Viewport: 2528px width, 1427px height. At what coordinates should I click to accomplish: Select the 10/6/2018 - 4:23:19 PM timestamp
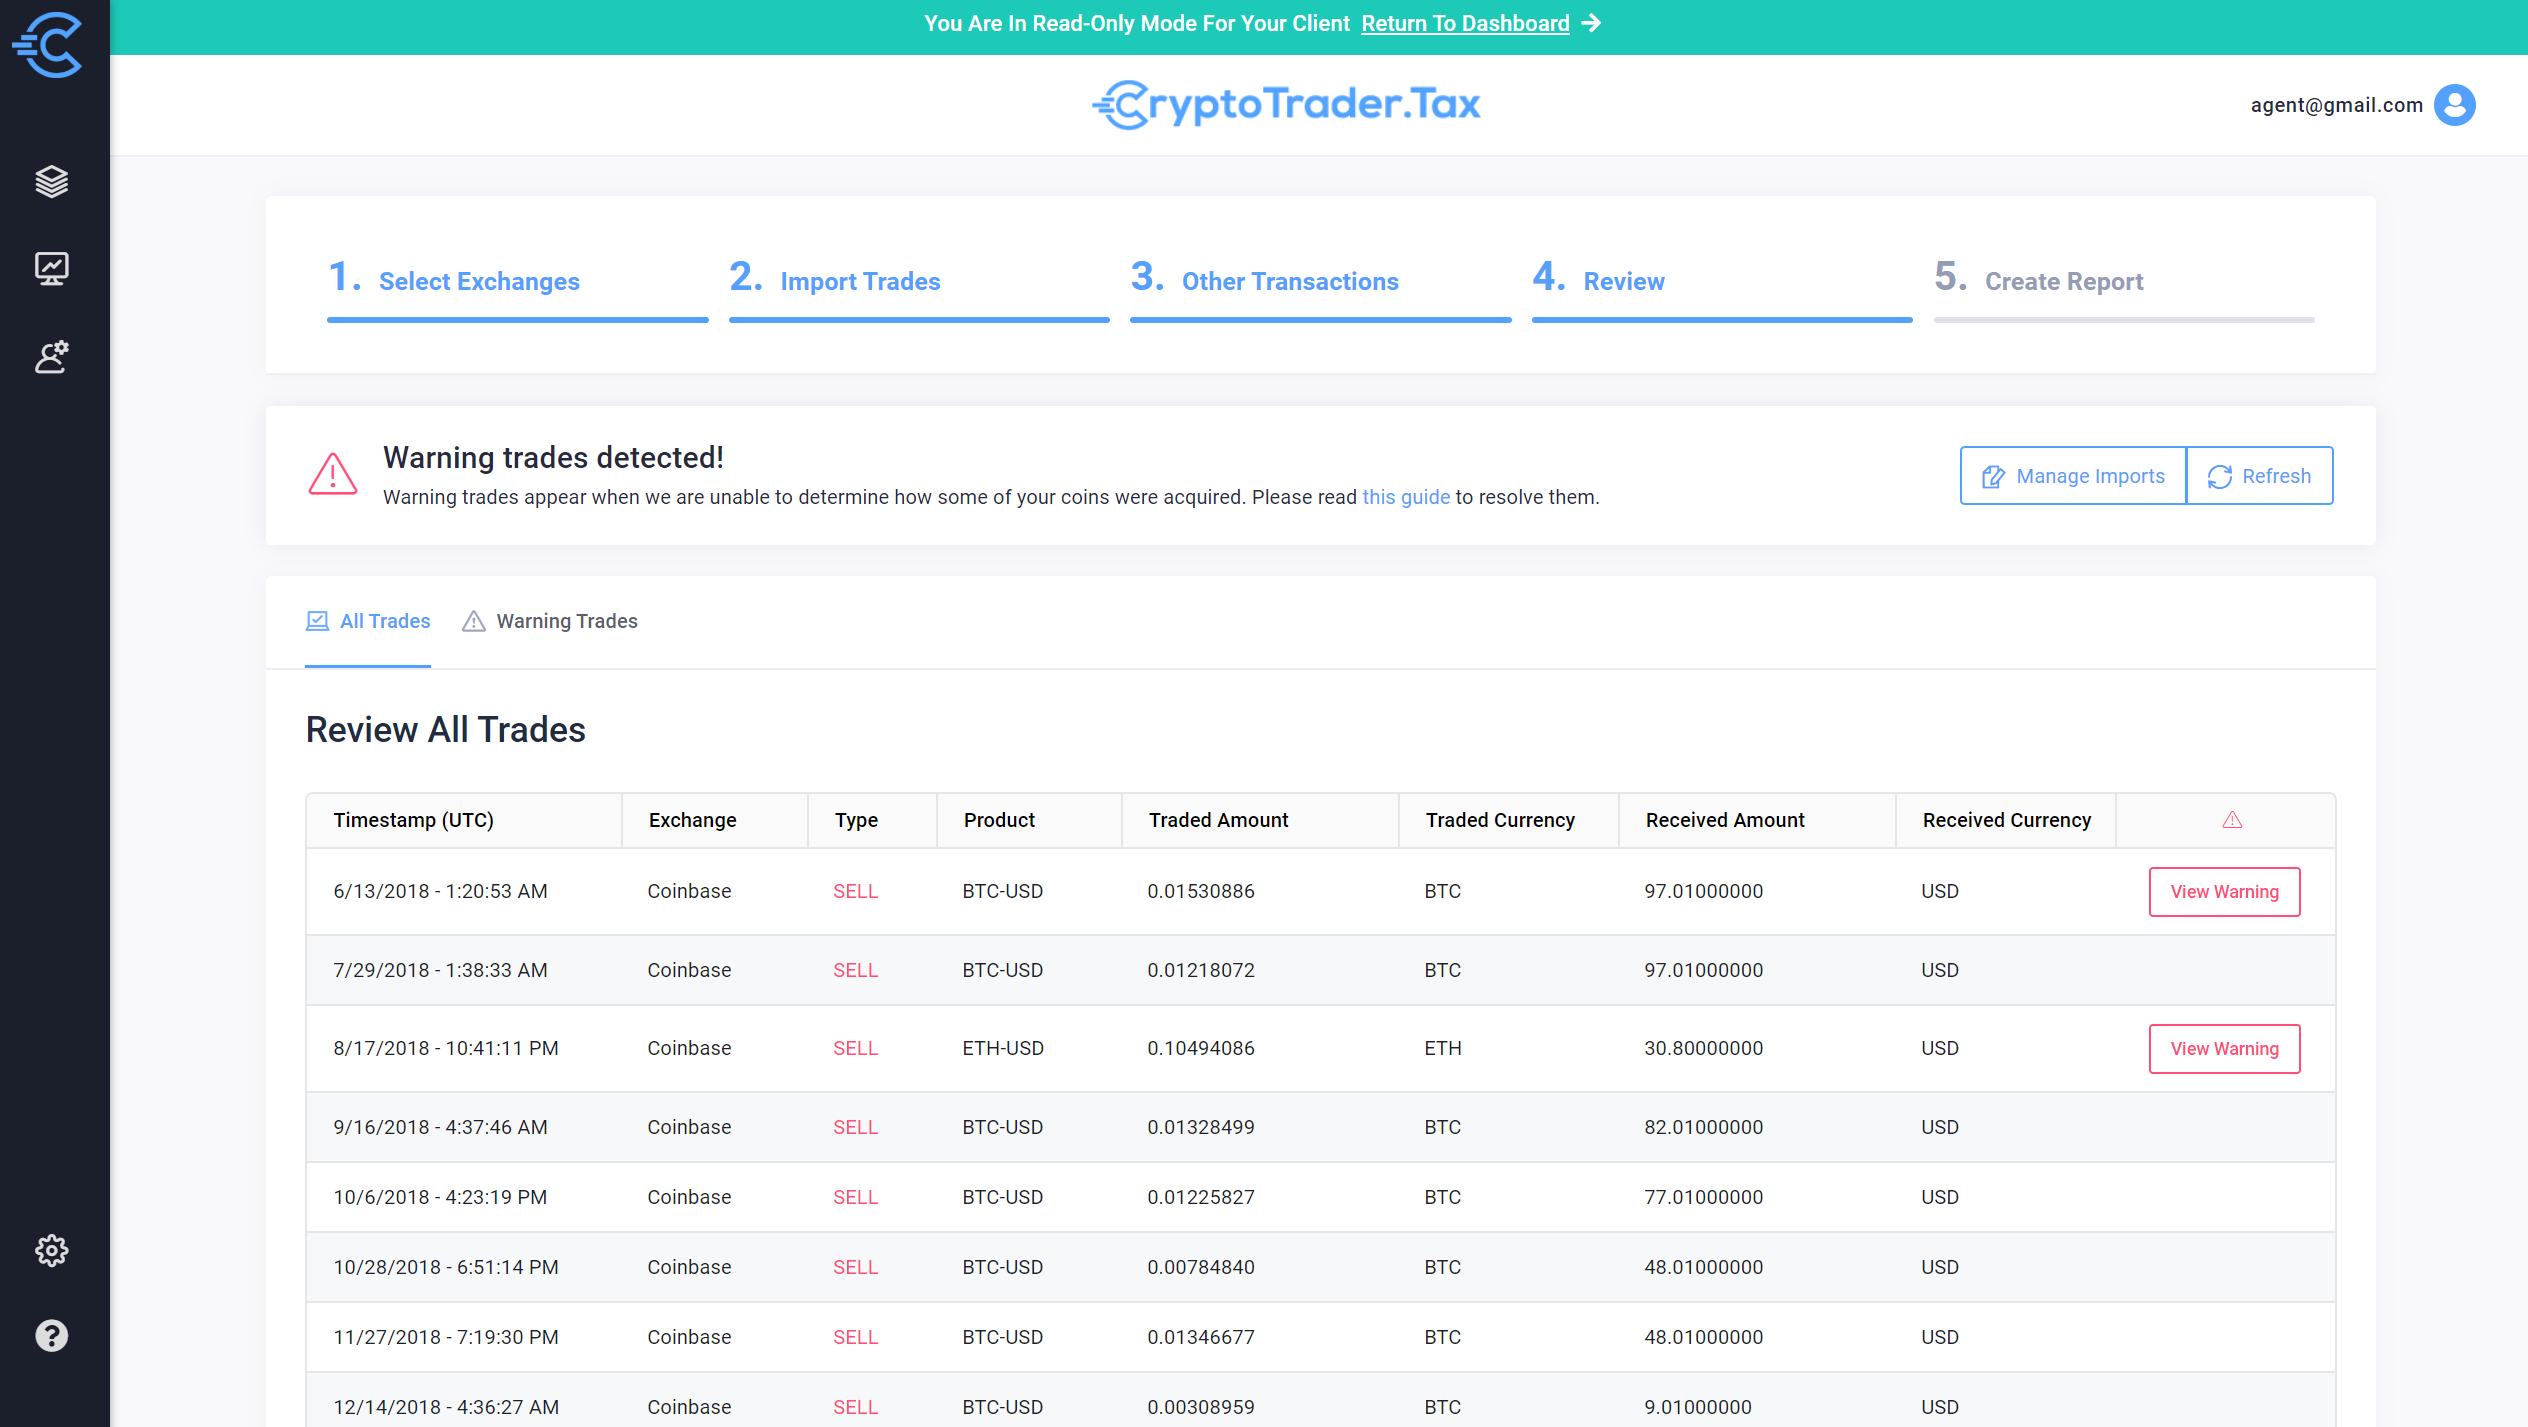440,1197
